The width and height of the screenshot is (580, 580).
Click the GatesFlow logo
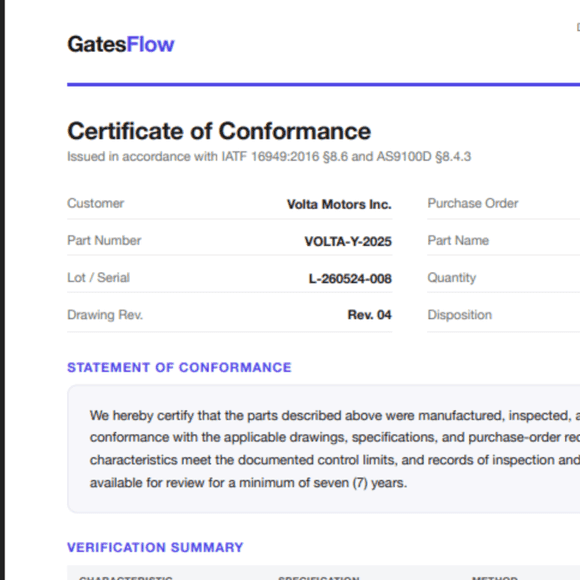[121, 44]
